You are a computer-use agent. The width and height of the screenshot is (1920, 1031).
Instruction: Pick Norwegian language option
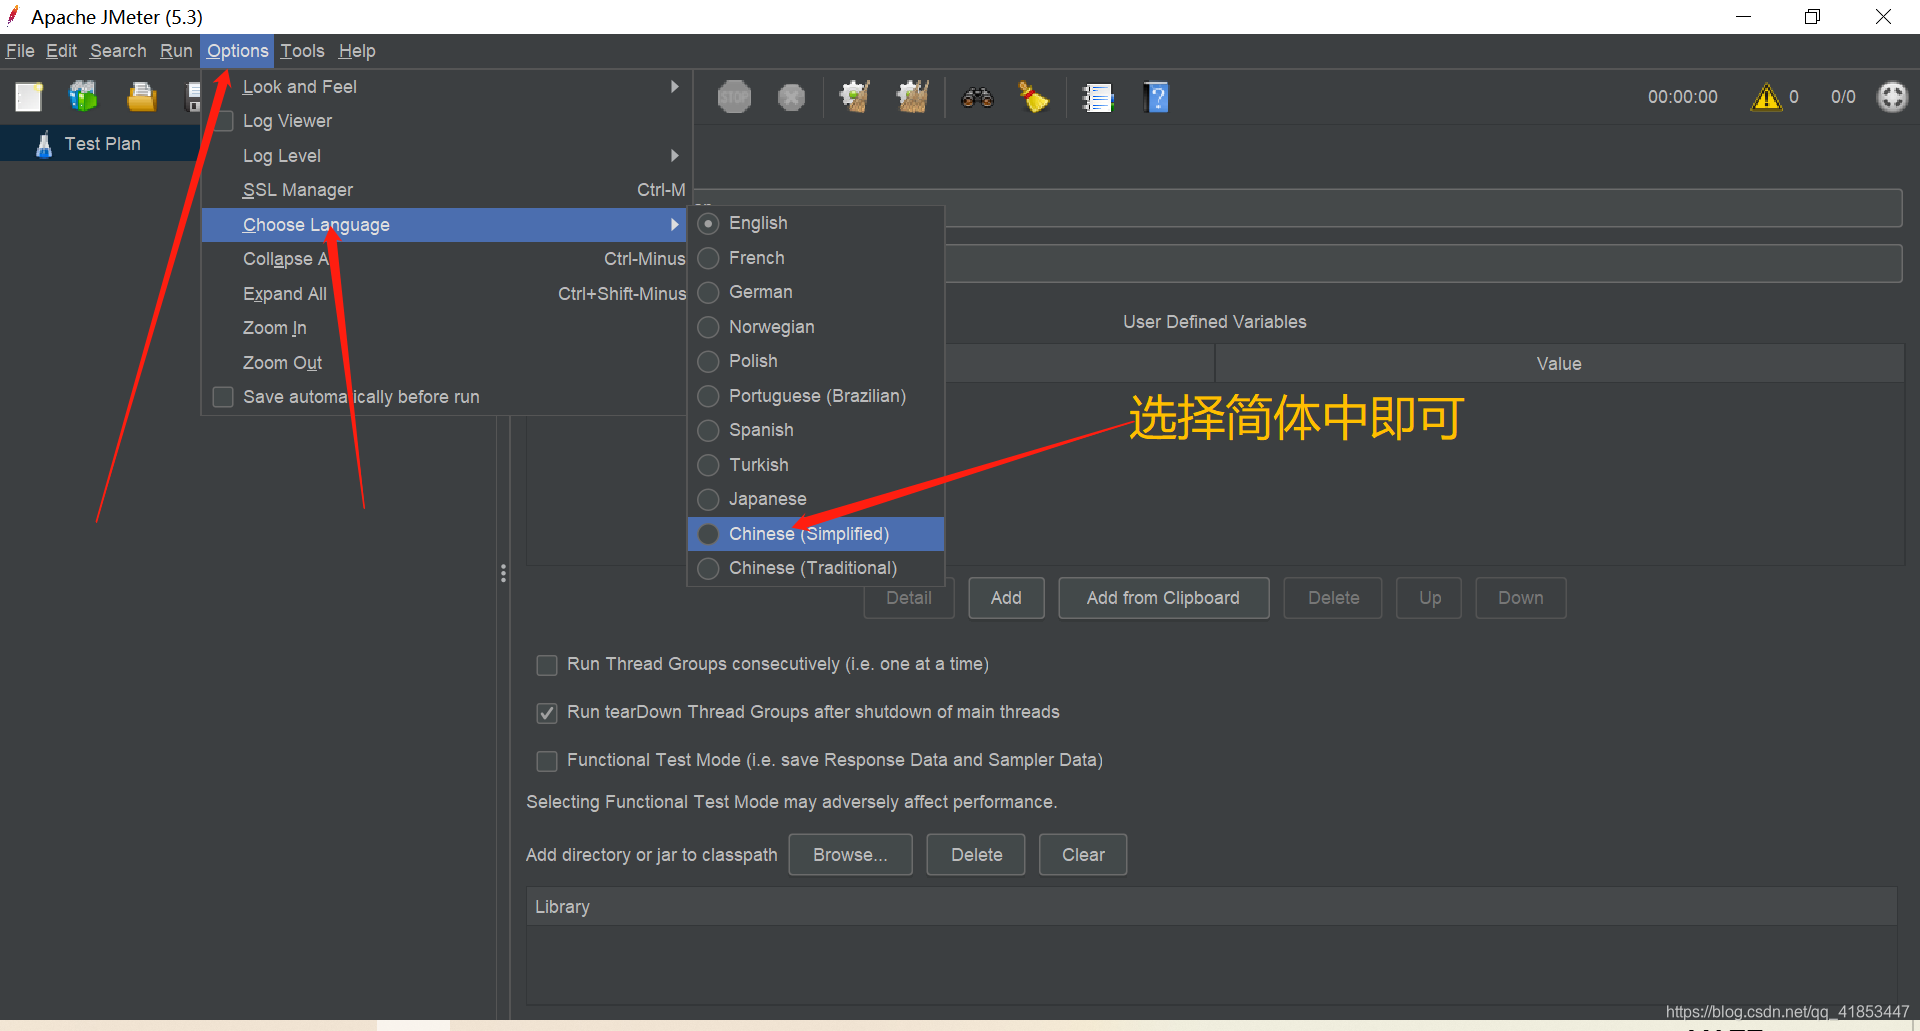pyautogui.click(x=816, y=327)
